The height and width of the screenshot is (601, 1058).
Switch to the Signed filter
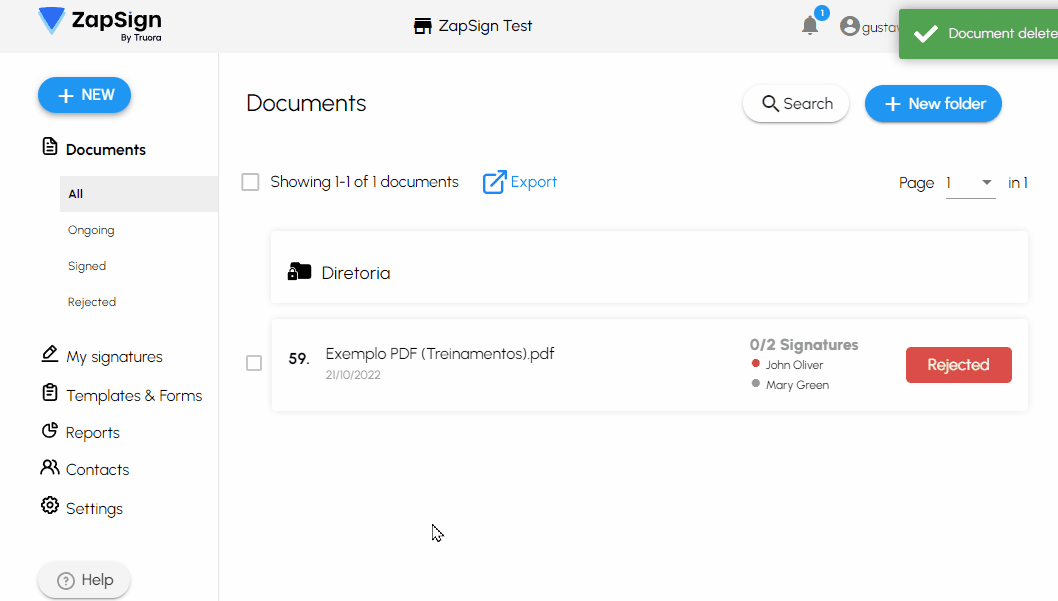click(86, 265)
